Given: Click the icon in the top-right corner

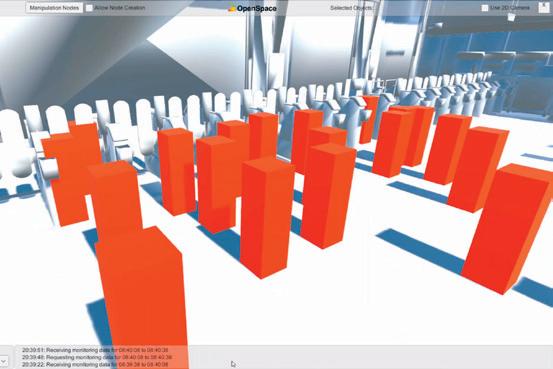Looking at the screenshot, I should (x=544, y=7).
